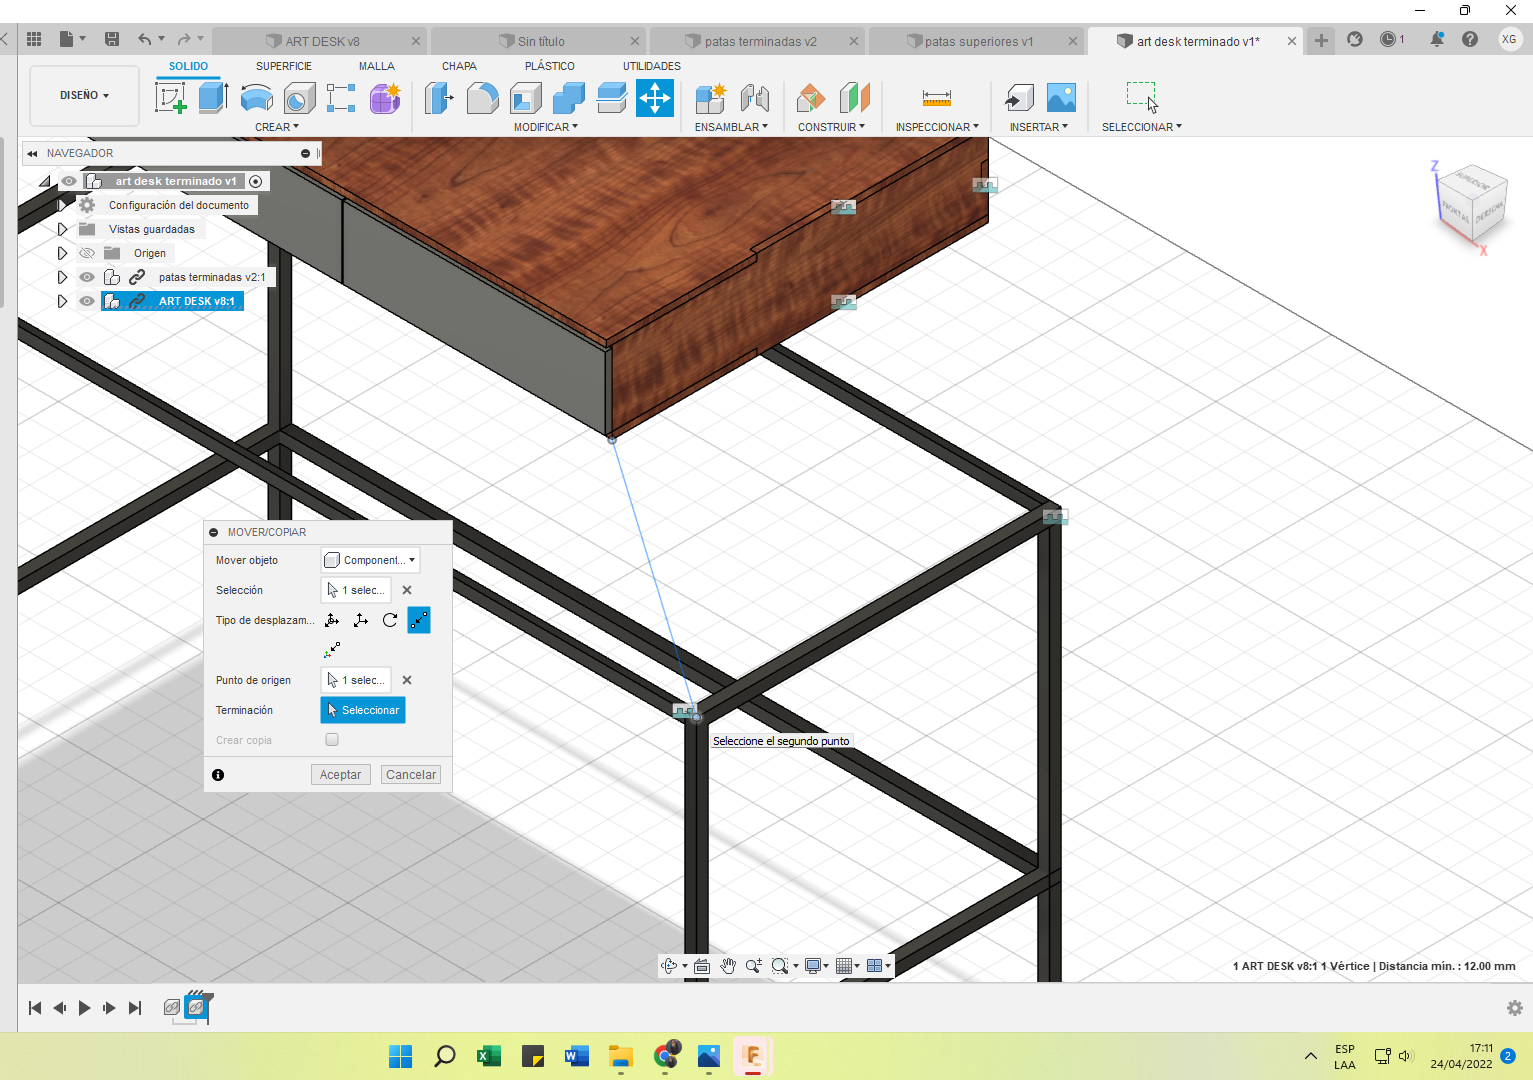This screenshot has width=1533, height=1080.
Task: Insert a derive component
Action: 1019,98
